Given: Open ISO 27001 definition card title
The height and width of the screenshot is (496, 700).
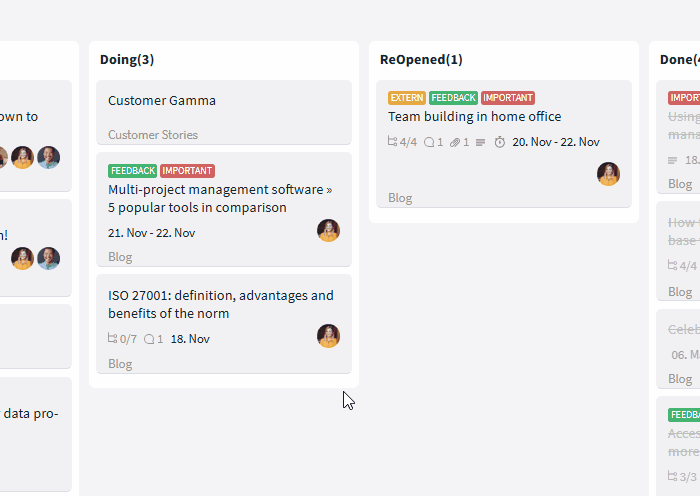Looking at the screenshot, I should (x=221, y=304).
